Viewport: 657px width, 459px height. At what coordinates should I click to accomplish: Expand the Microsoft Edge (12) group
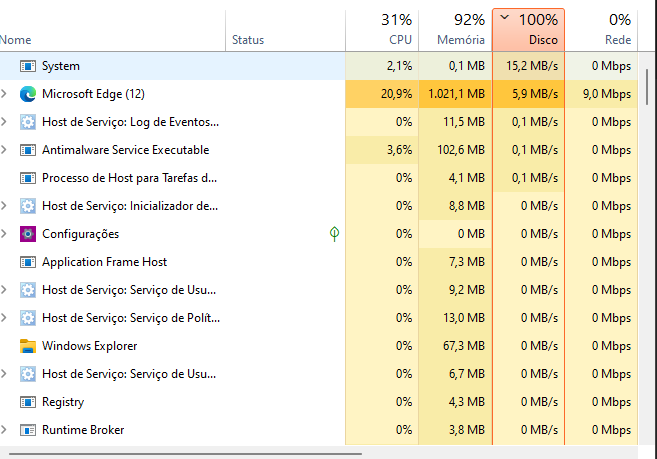pyautogui.click(x=4, y=93)
